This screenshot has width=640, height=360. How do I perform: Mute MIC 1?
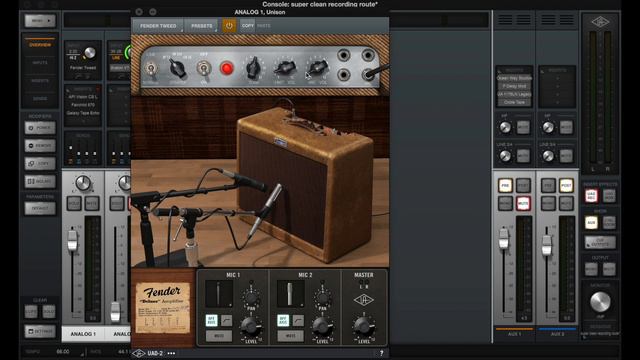pyautogui.click(x=219, y=336)
